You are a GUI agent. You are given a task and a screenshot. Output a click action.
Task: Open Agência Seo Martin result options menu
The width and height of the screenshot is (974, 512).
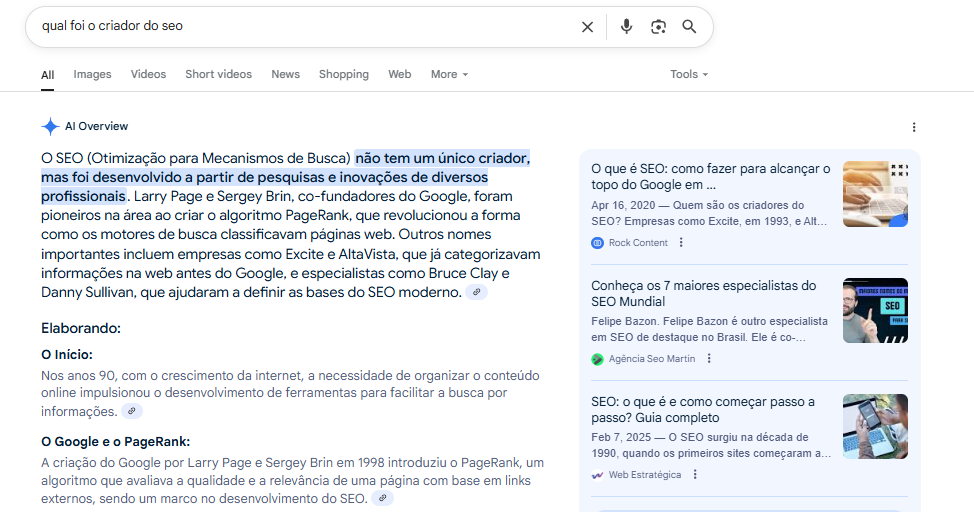(x=709, y=358)
